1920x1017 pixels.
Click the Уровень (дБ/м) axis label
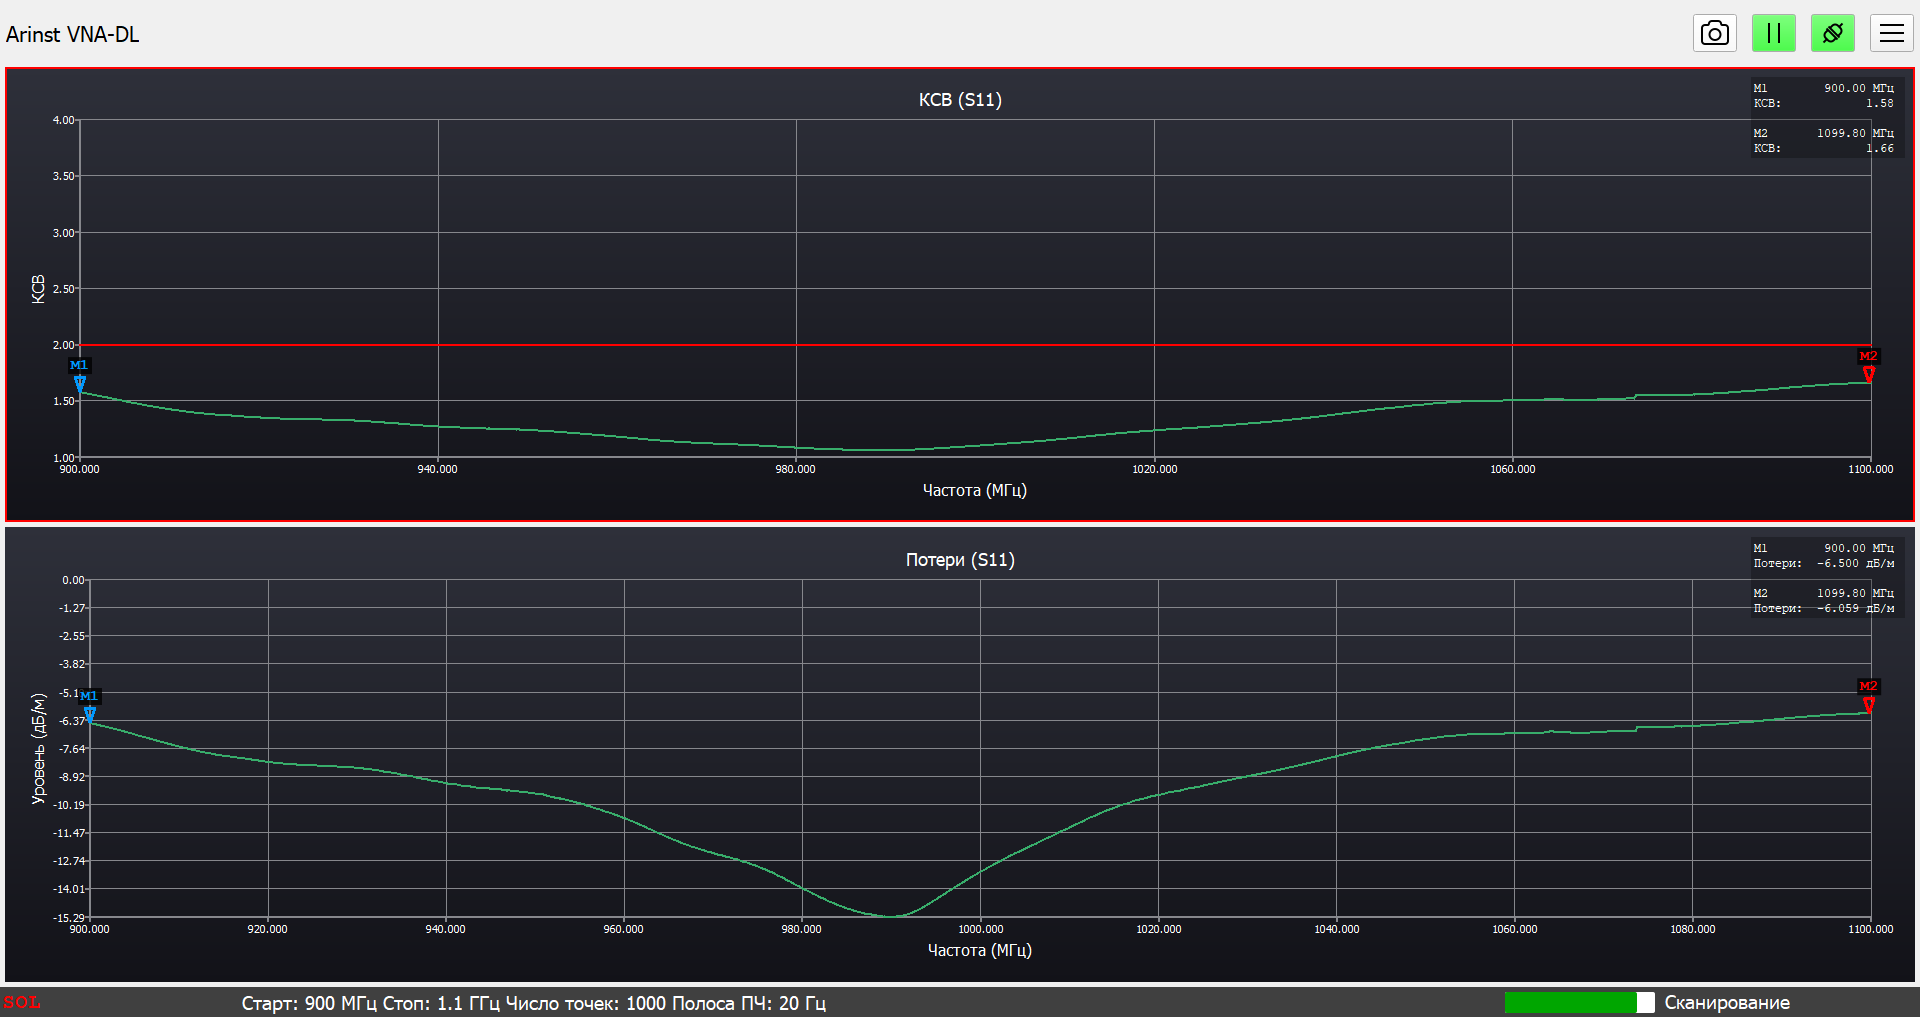click(x=39, y=748)
